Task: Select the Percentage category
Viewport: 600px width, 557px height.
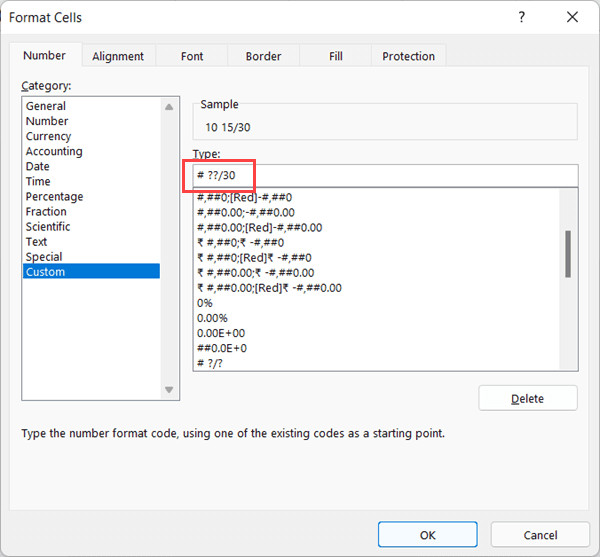Action: point(54,197)
